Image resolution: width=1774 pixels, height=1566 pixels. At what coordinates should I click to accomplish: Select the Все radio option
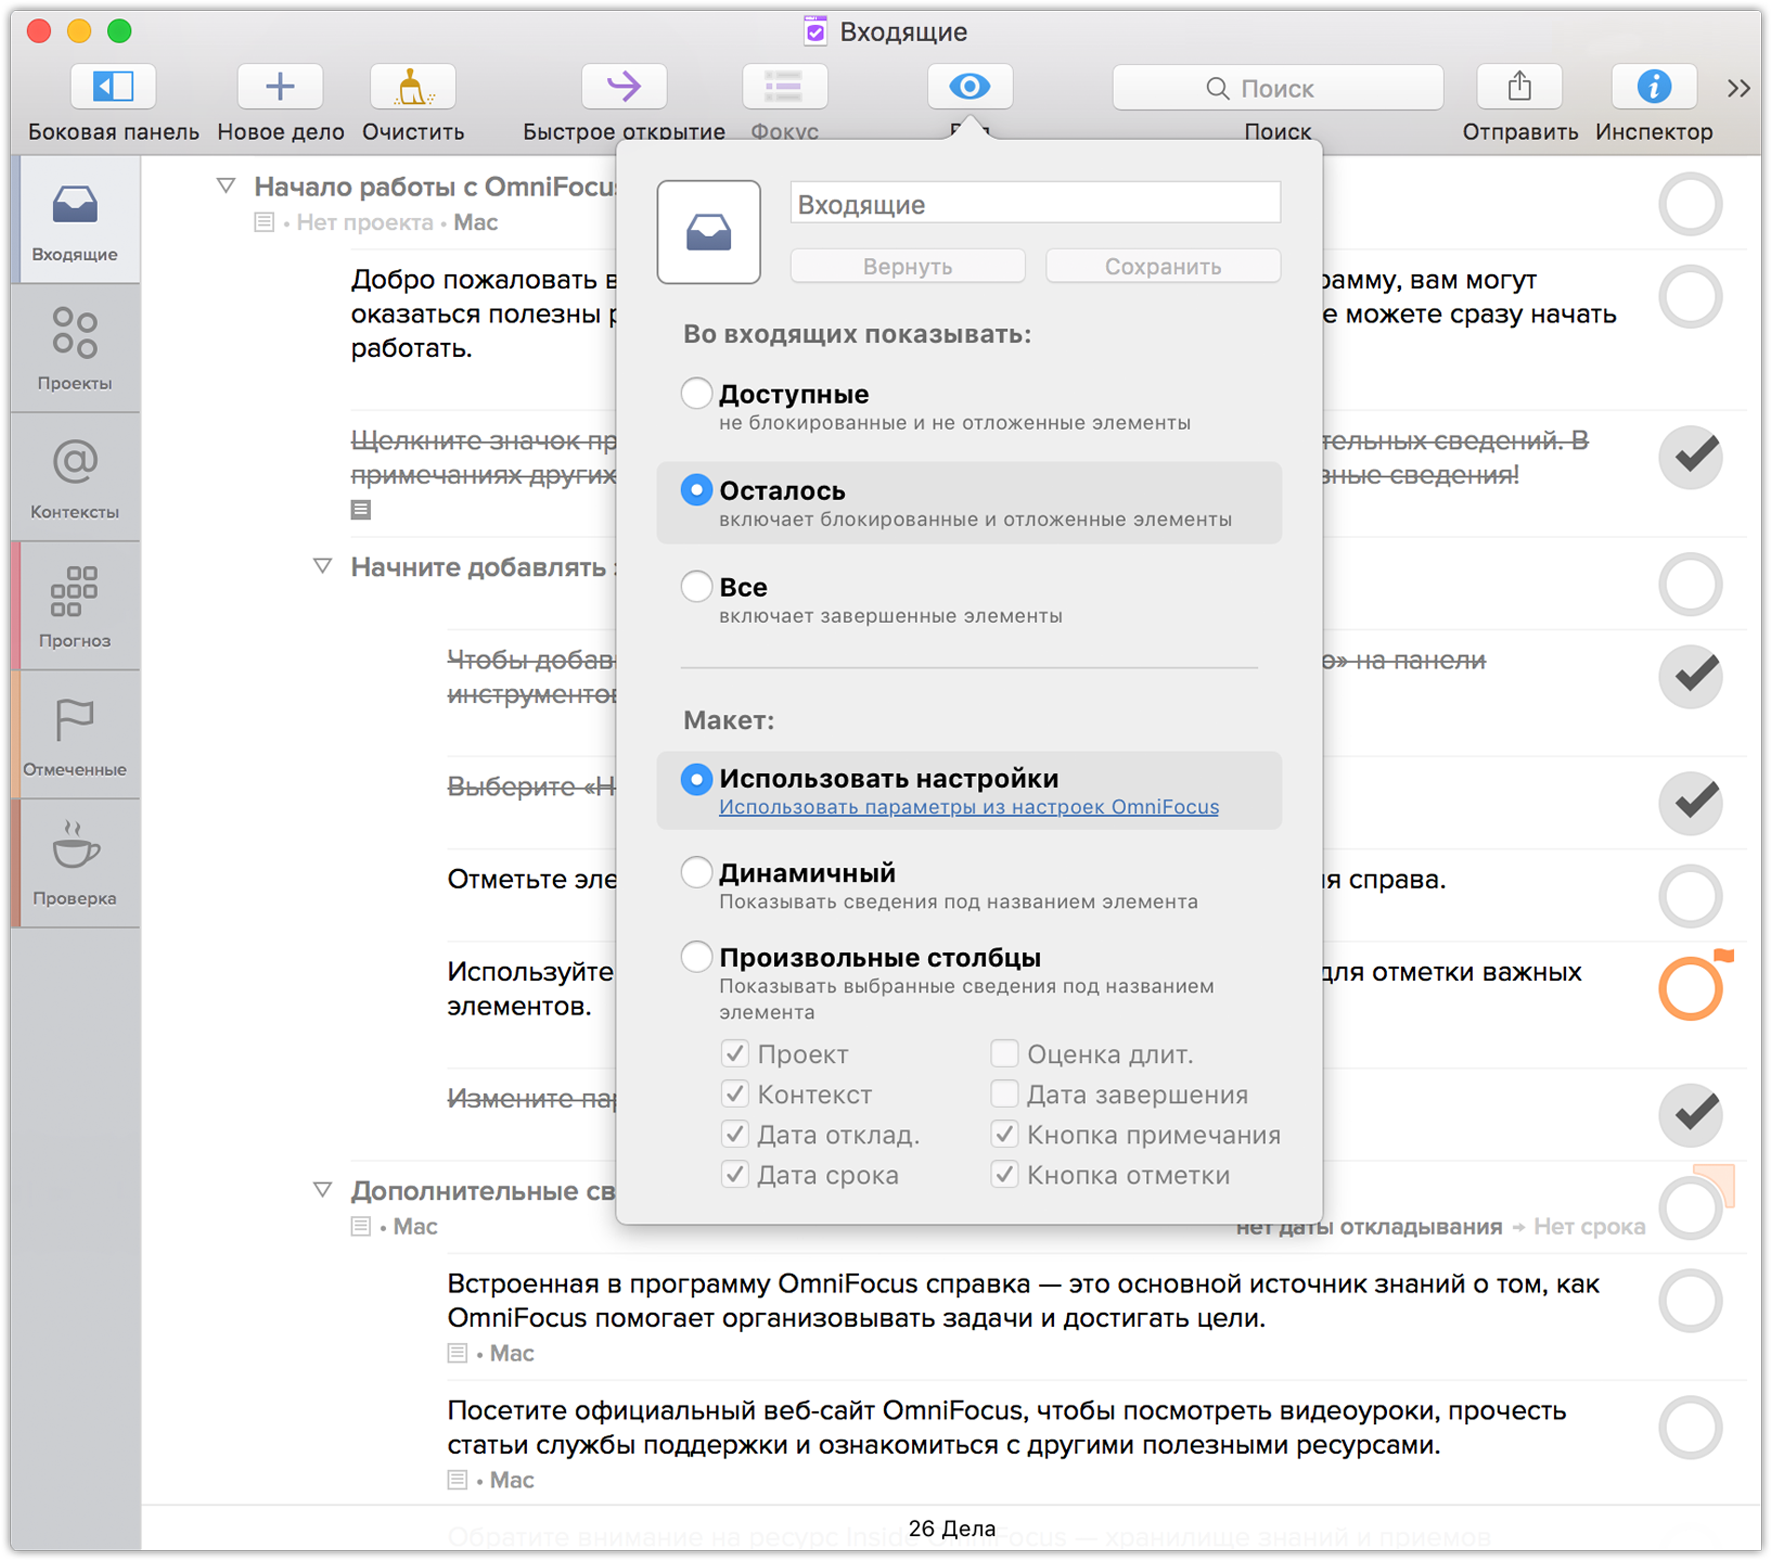[696, 586]
